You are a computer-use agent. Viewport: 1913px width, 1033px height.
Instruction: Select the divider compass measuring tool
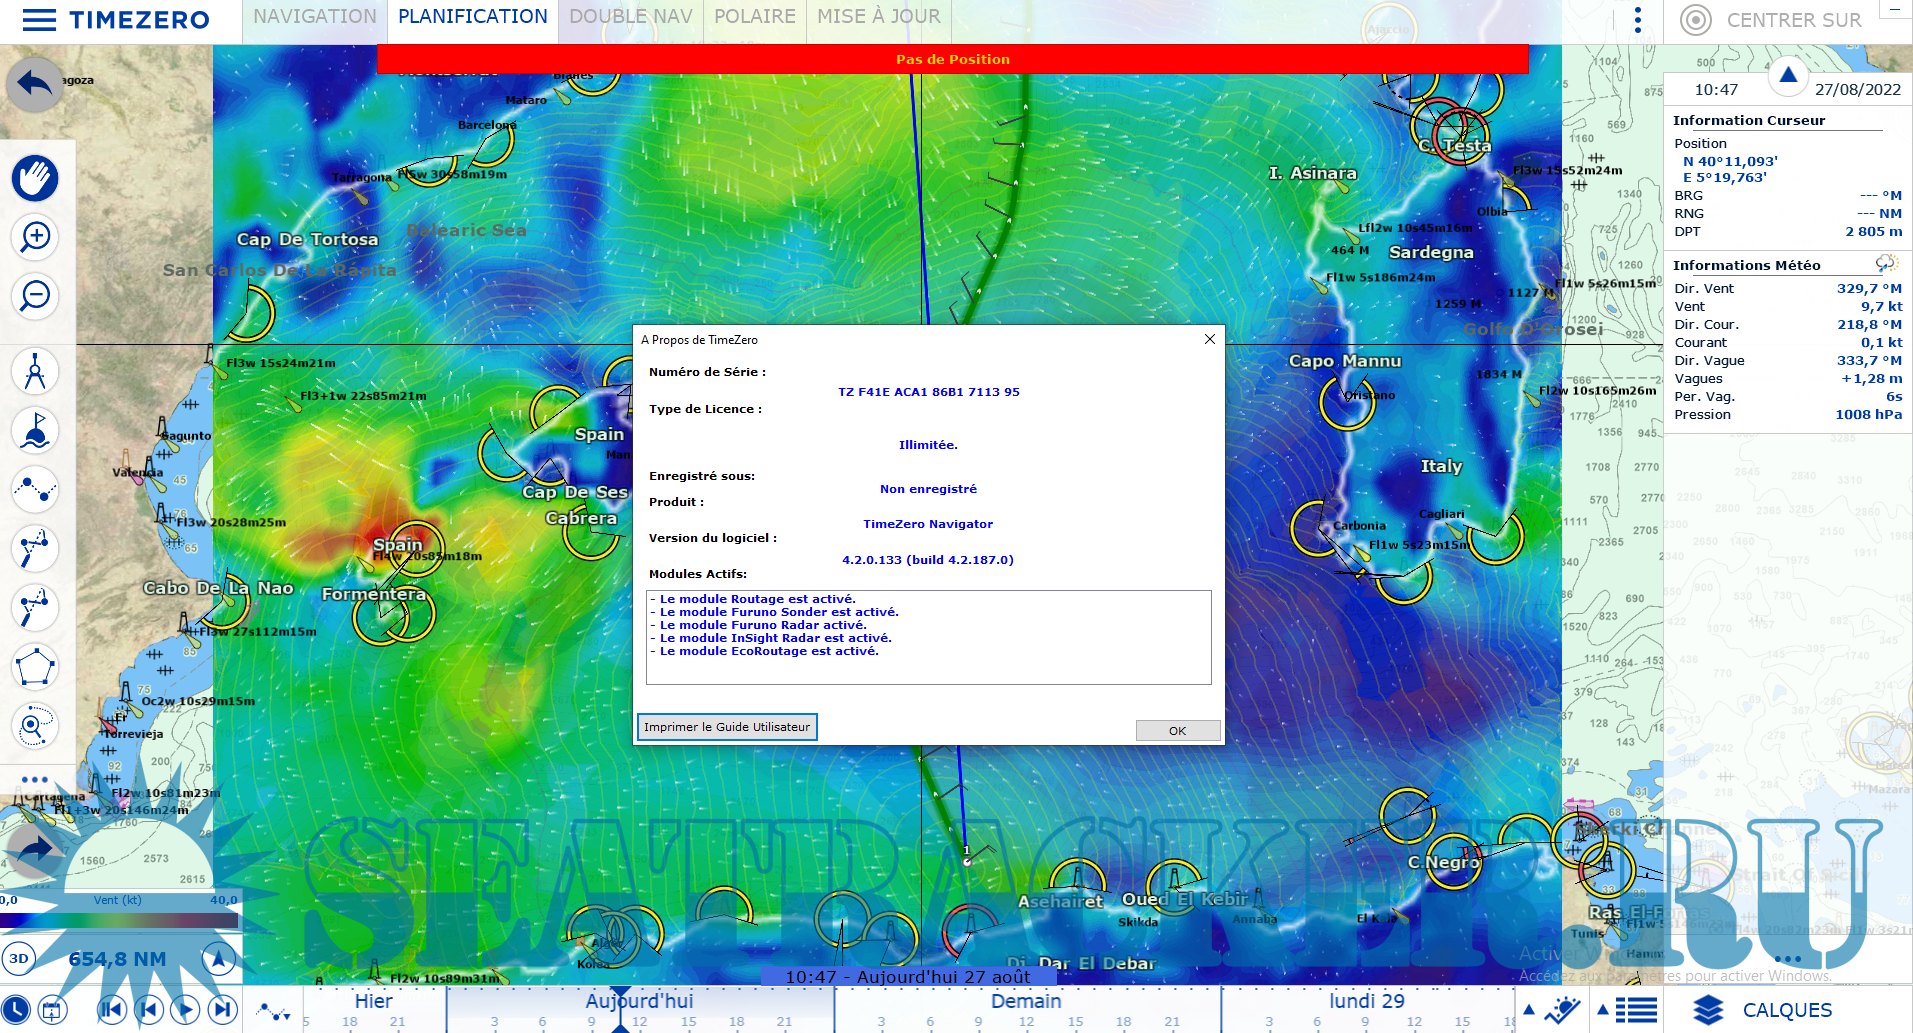coord(35,371)
